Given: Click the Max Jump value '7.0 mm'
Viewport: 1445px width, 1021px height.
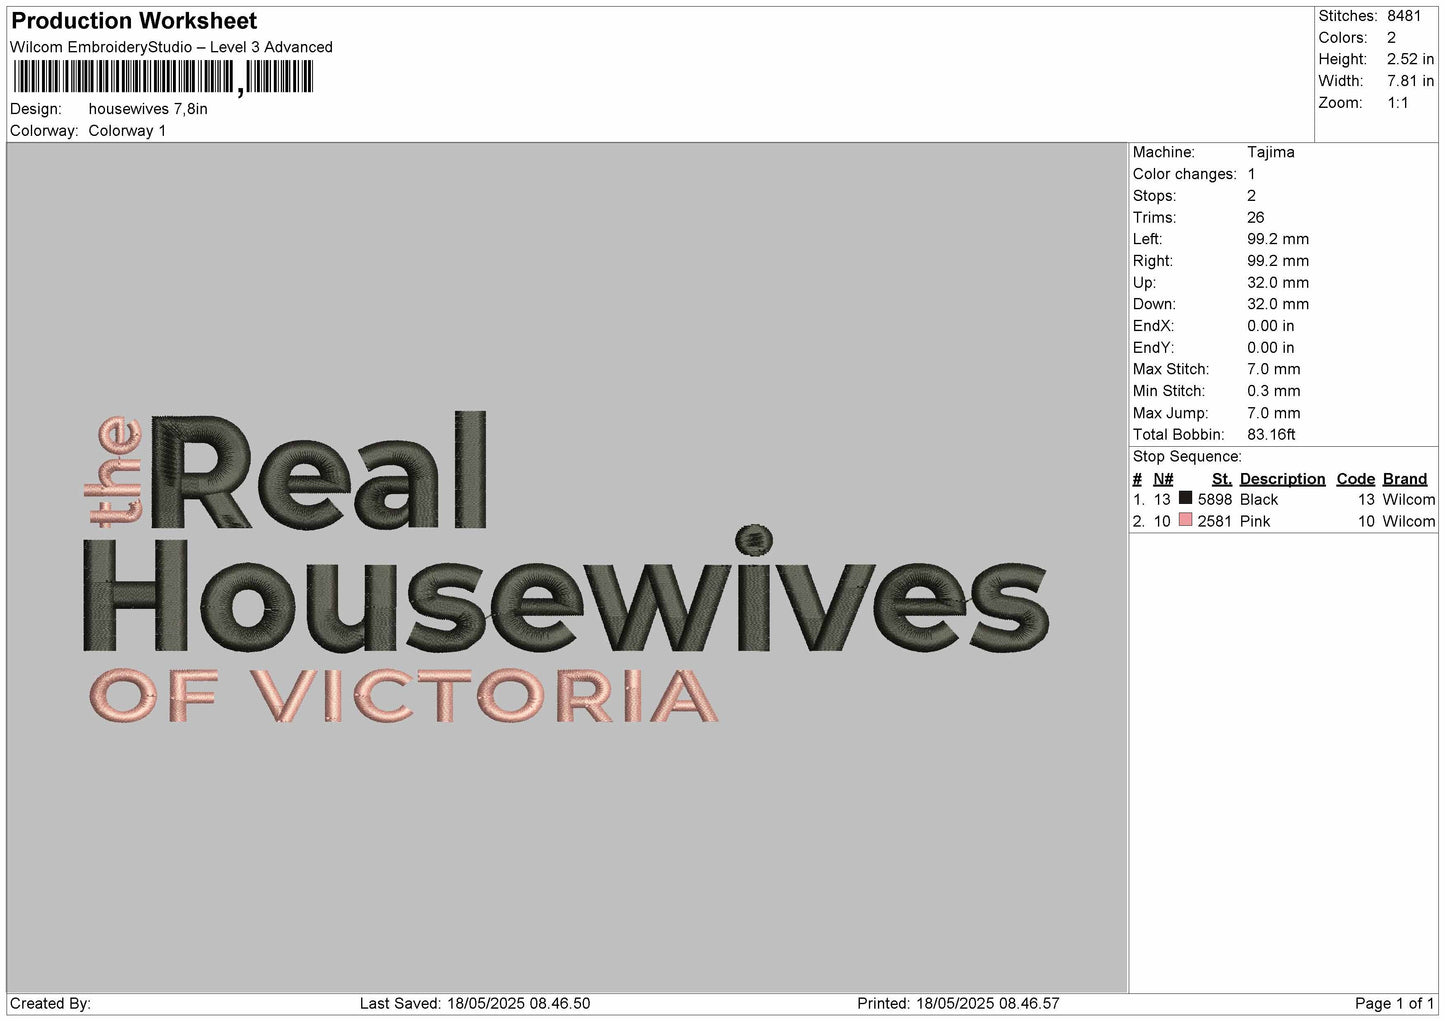Looking at the screenshot, I should [x=1274, y=413].
